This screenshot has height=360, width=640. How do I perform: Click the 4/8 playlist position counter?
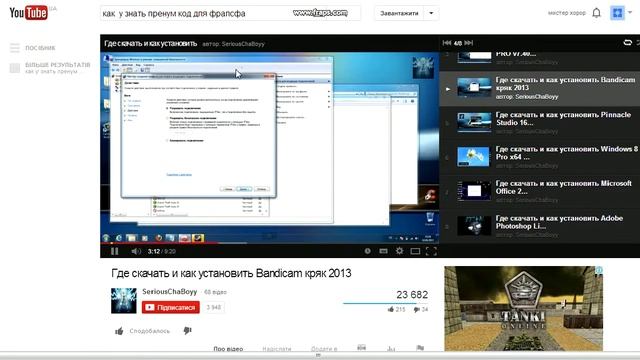coord(458,43)
